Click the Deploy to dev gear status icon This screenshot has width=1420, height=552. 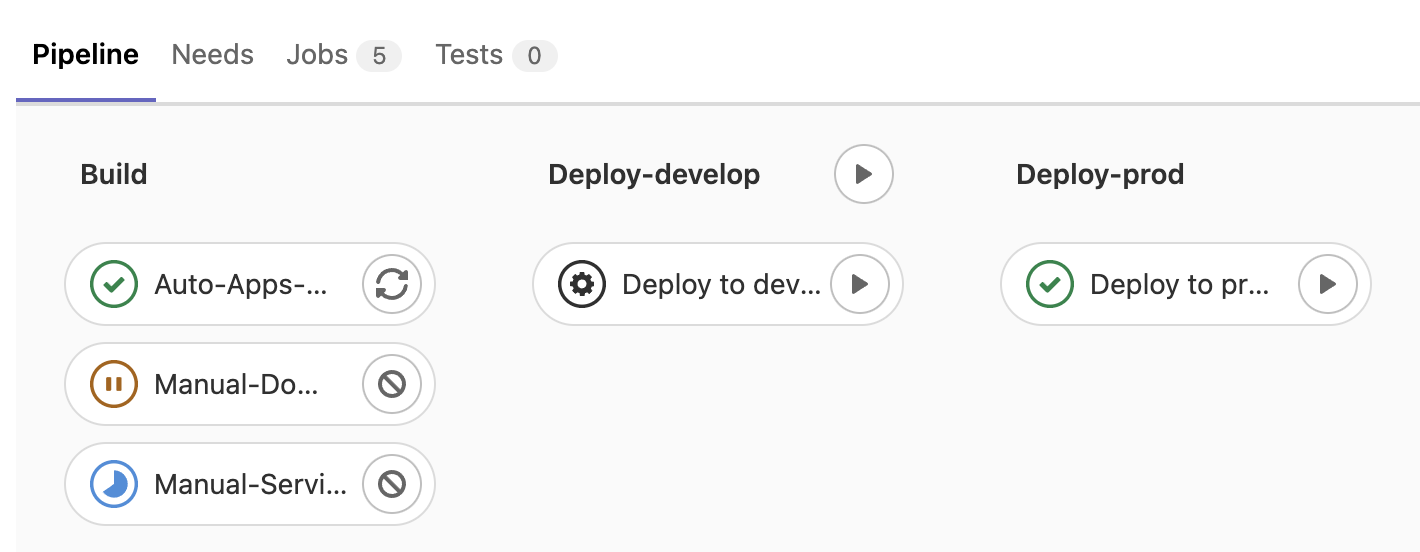click(582, 285)
